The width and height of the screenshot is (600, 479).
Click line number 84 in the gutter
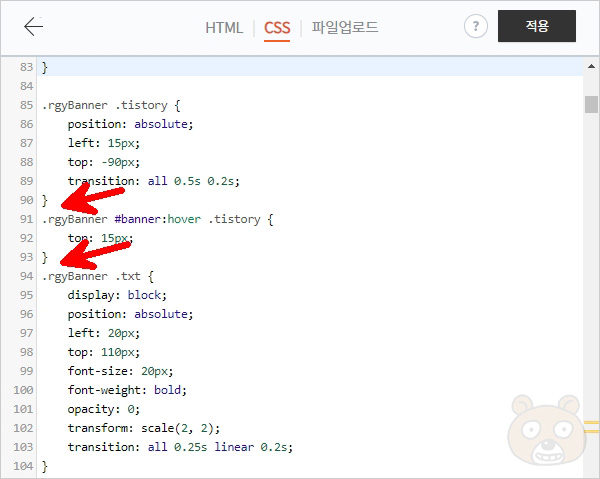pyautogui.click(x=26, y=86)
